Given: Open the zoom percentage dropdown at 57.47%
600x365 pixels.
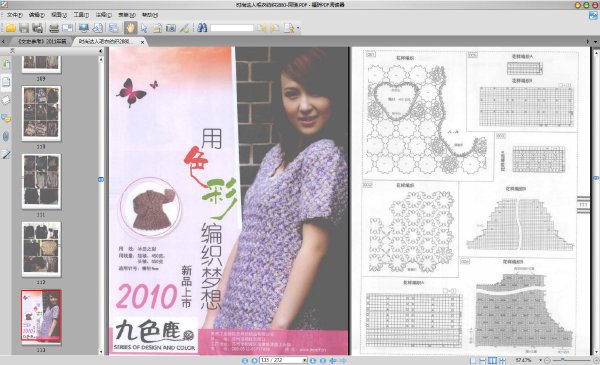Looking at the screenshot, I should point(541,360).
